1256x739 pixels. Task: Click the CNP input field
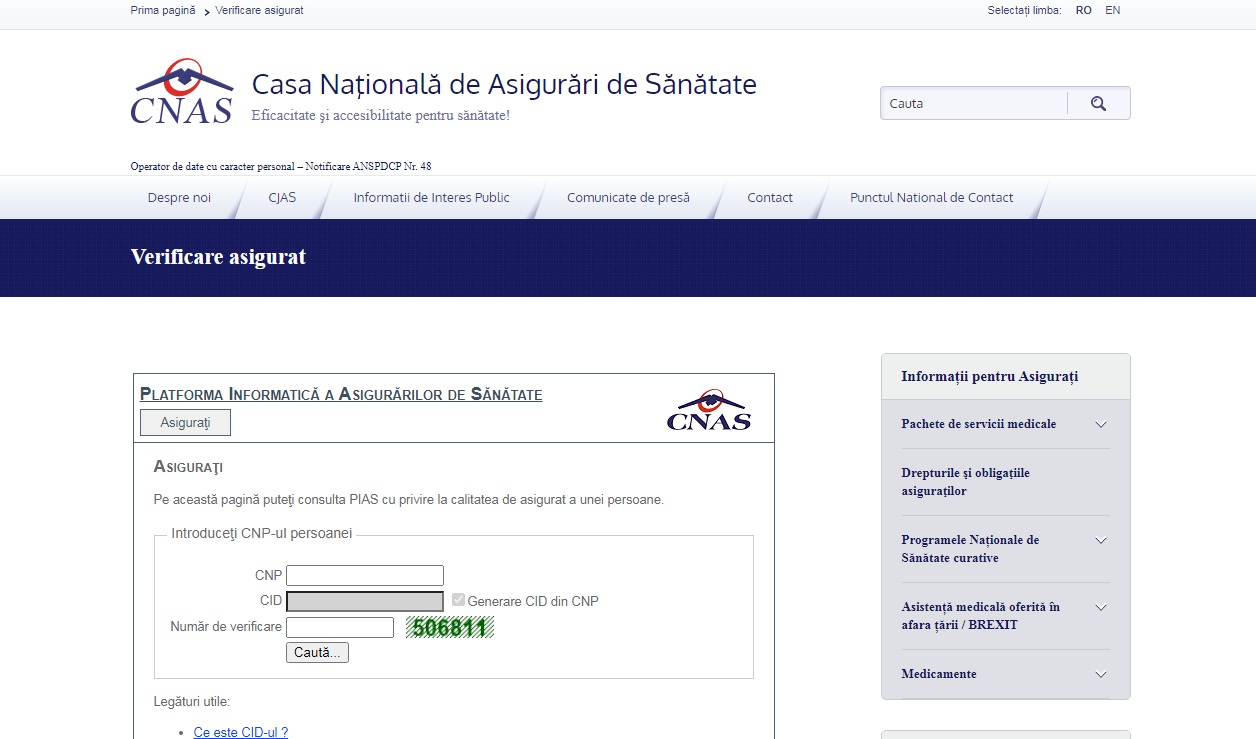click(x=365, y=575)
